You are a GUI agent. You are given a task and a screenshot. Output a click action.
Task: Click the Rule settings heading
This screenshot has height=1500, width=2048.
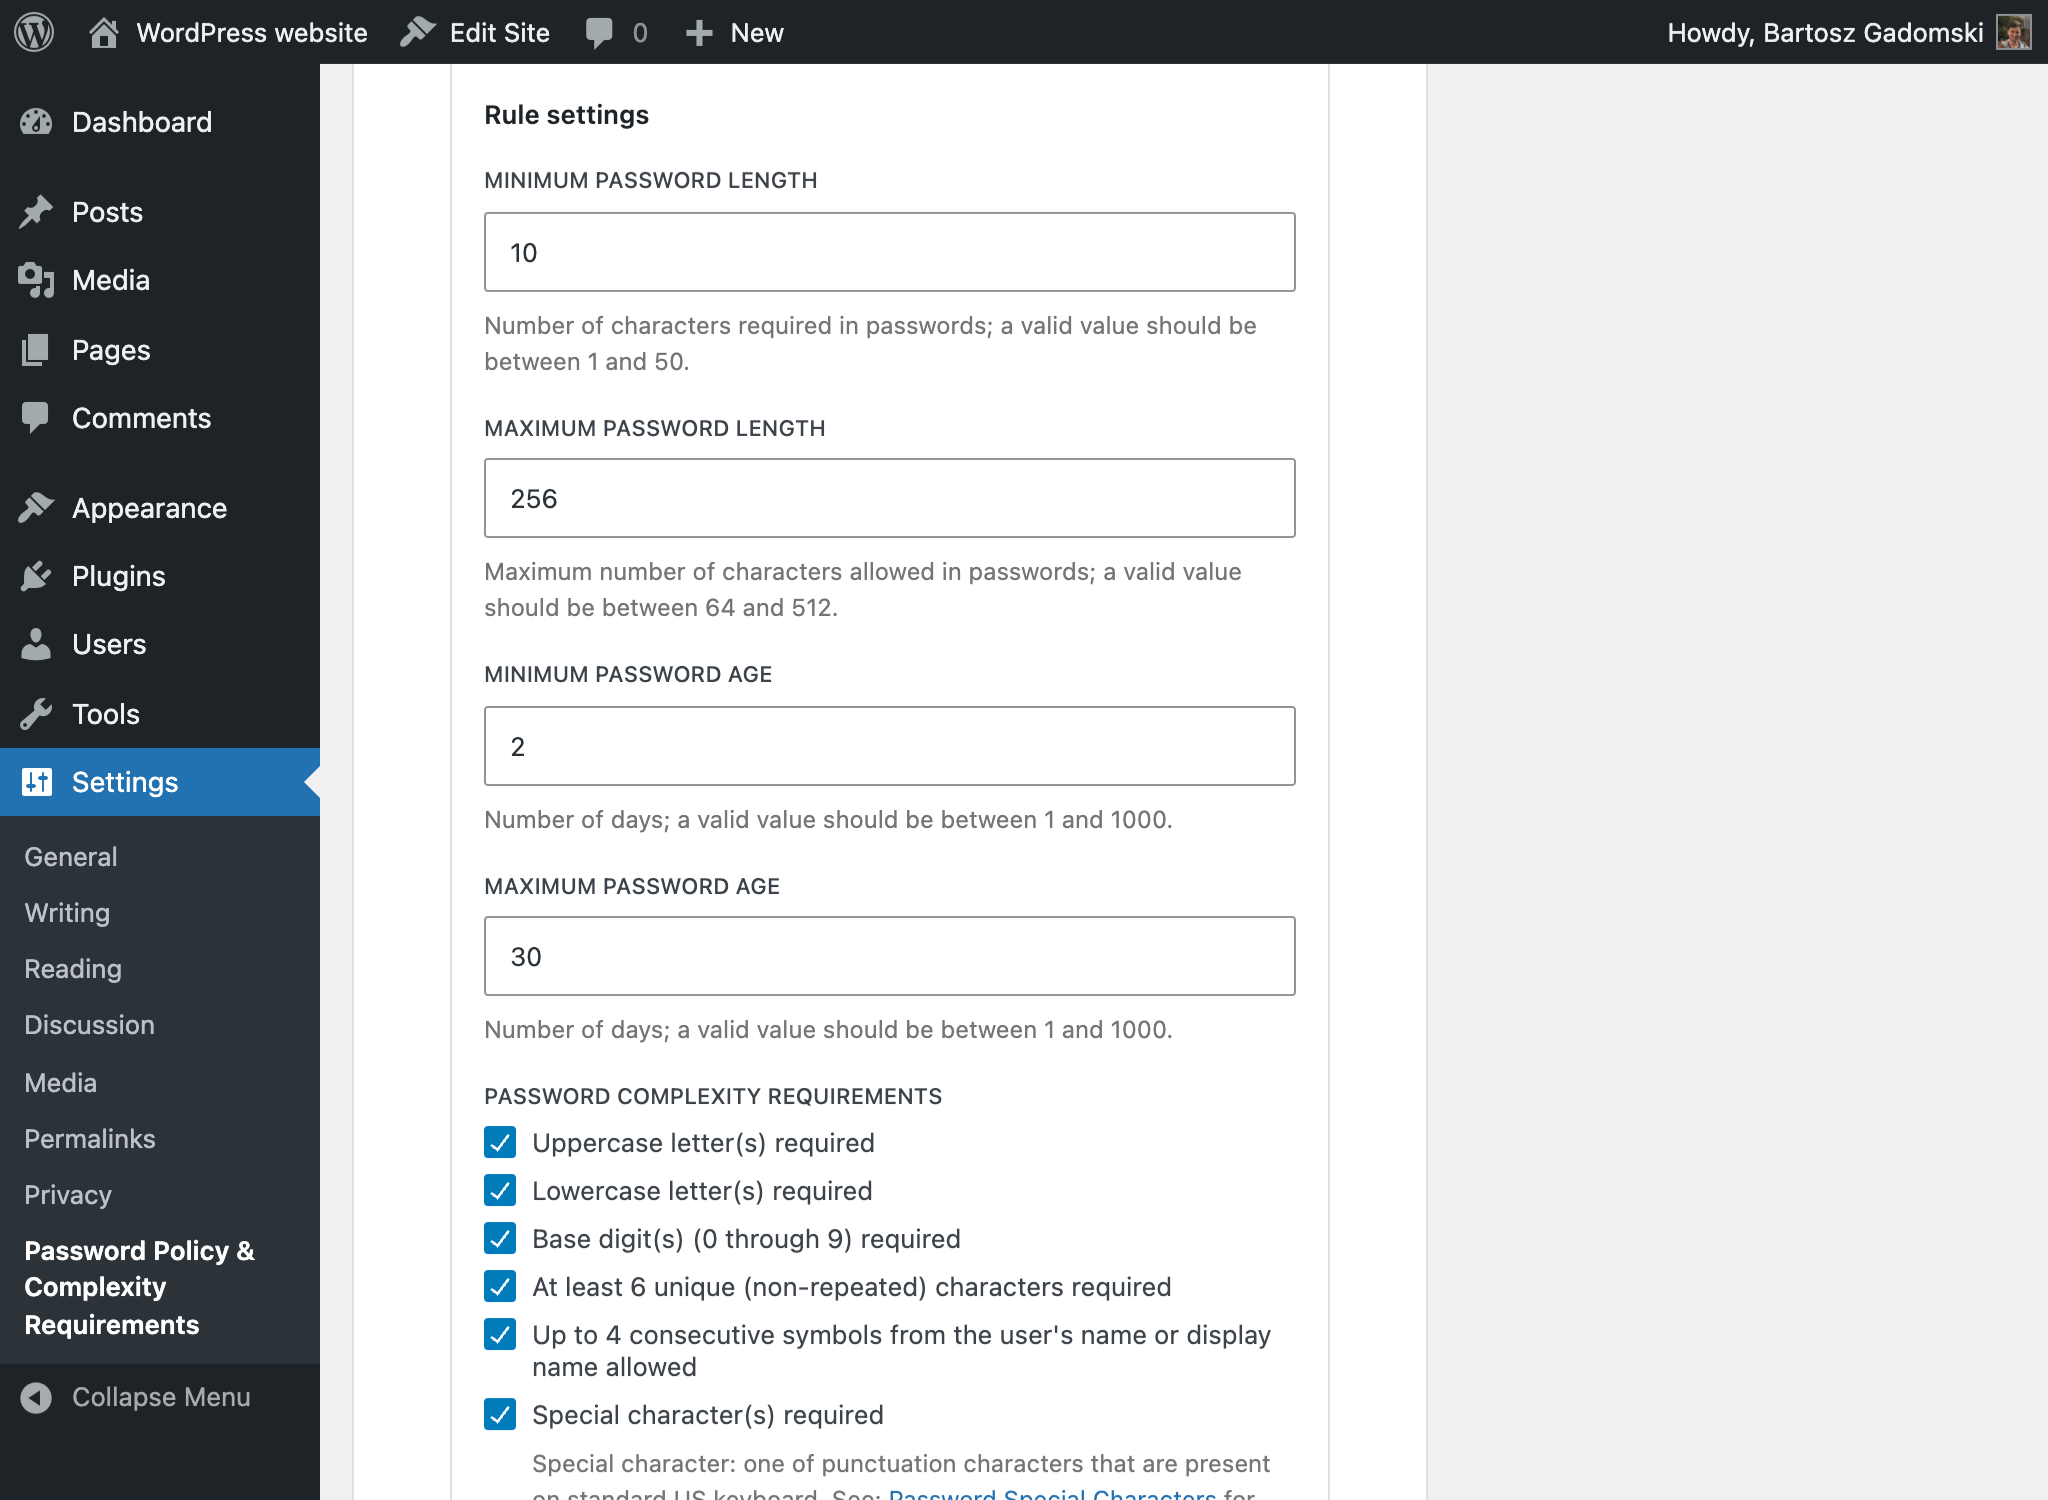pos(566,115)
